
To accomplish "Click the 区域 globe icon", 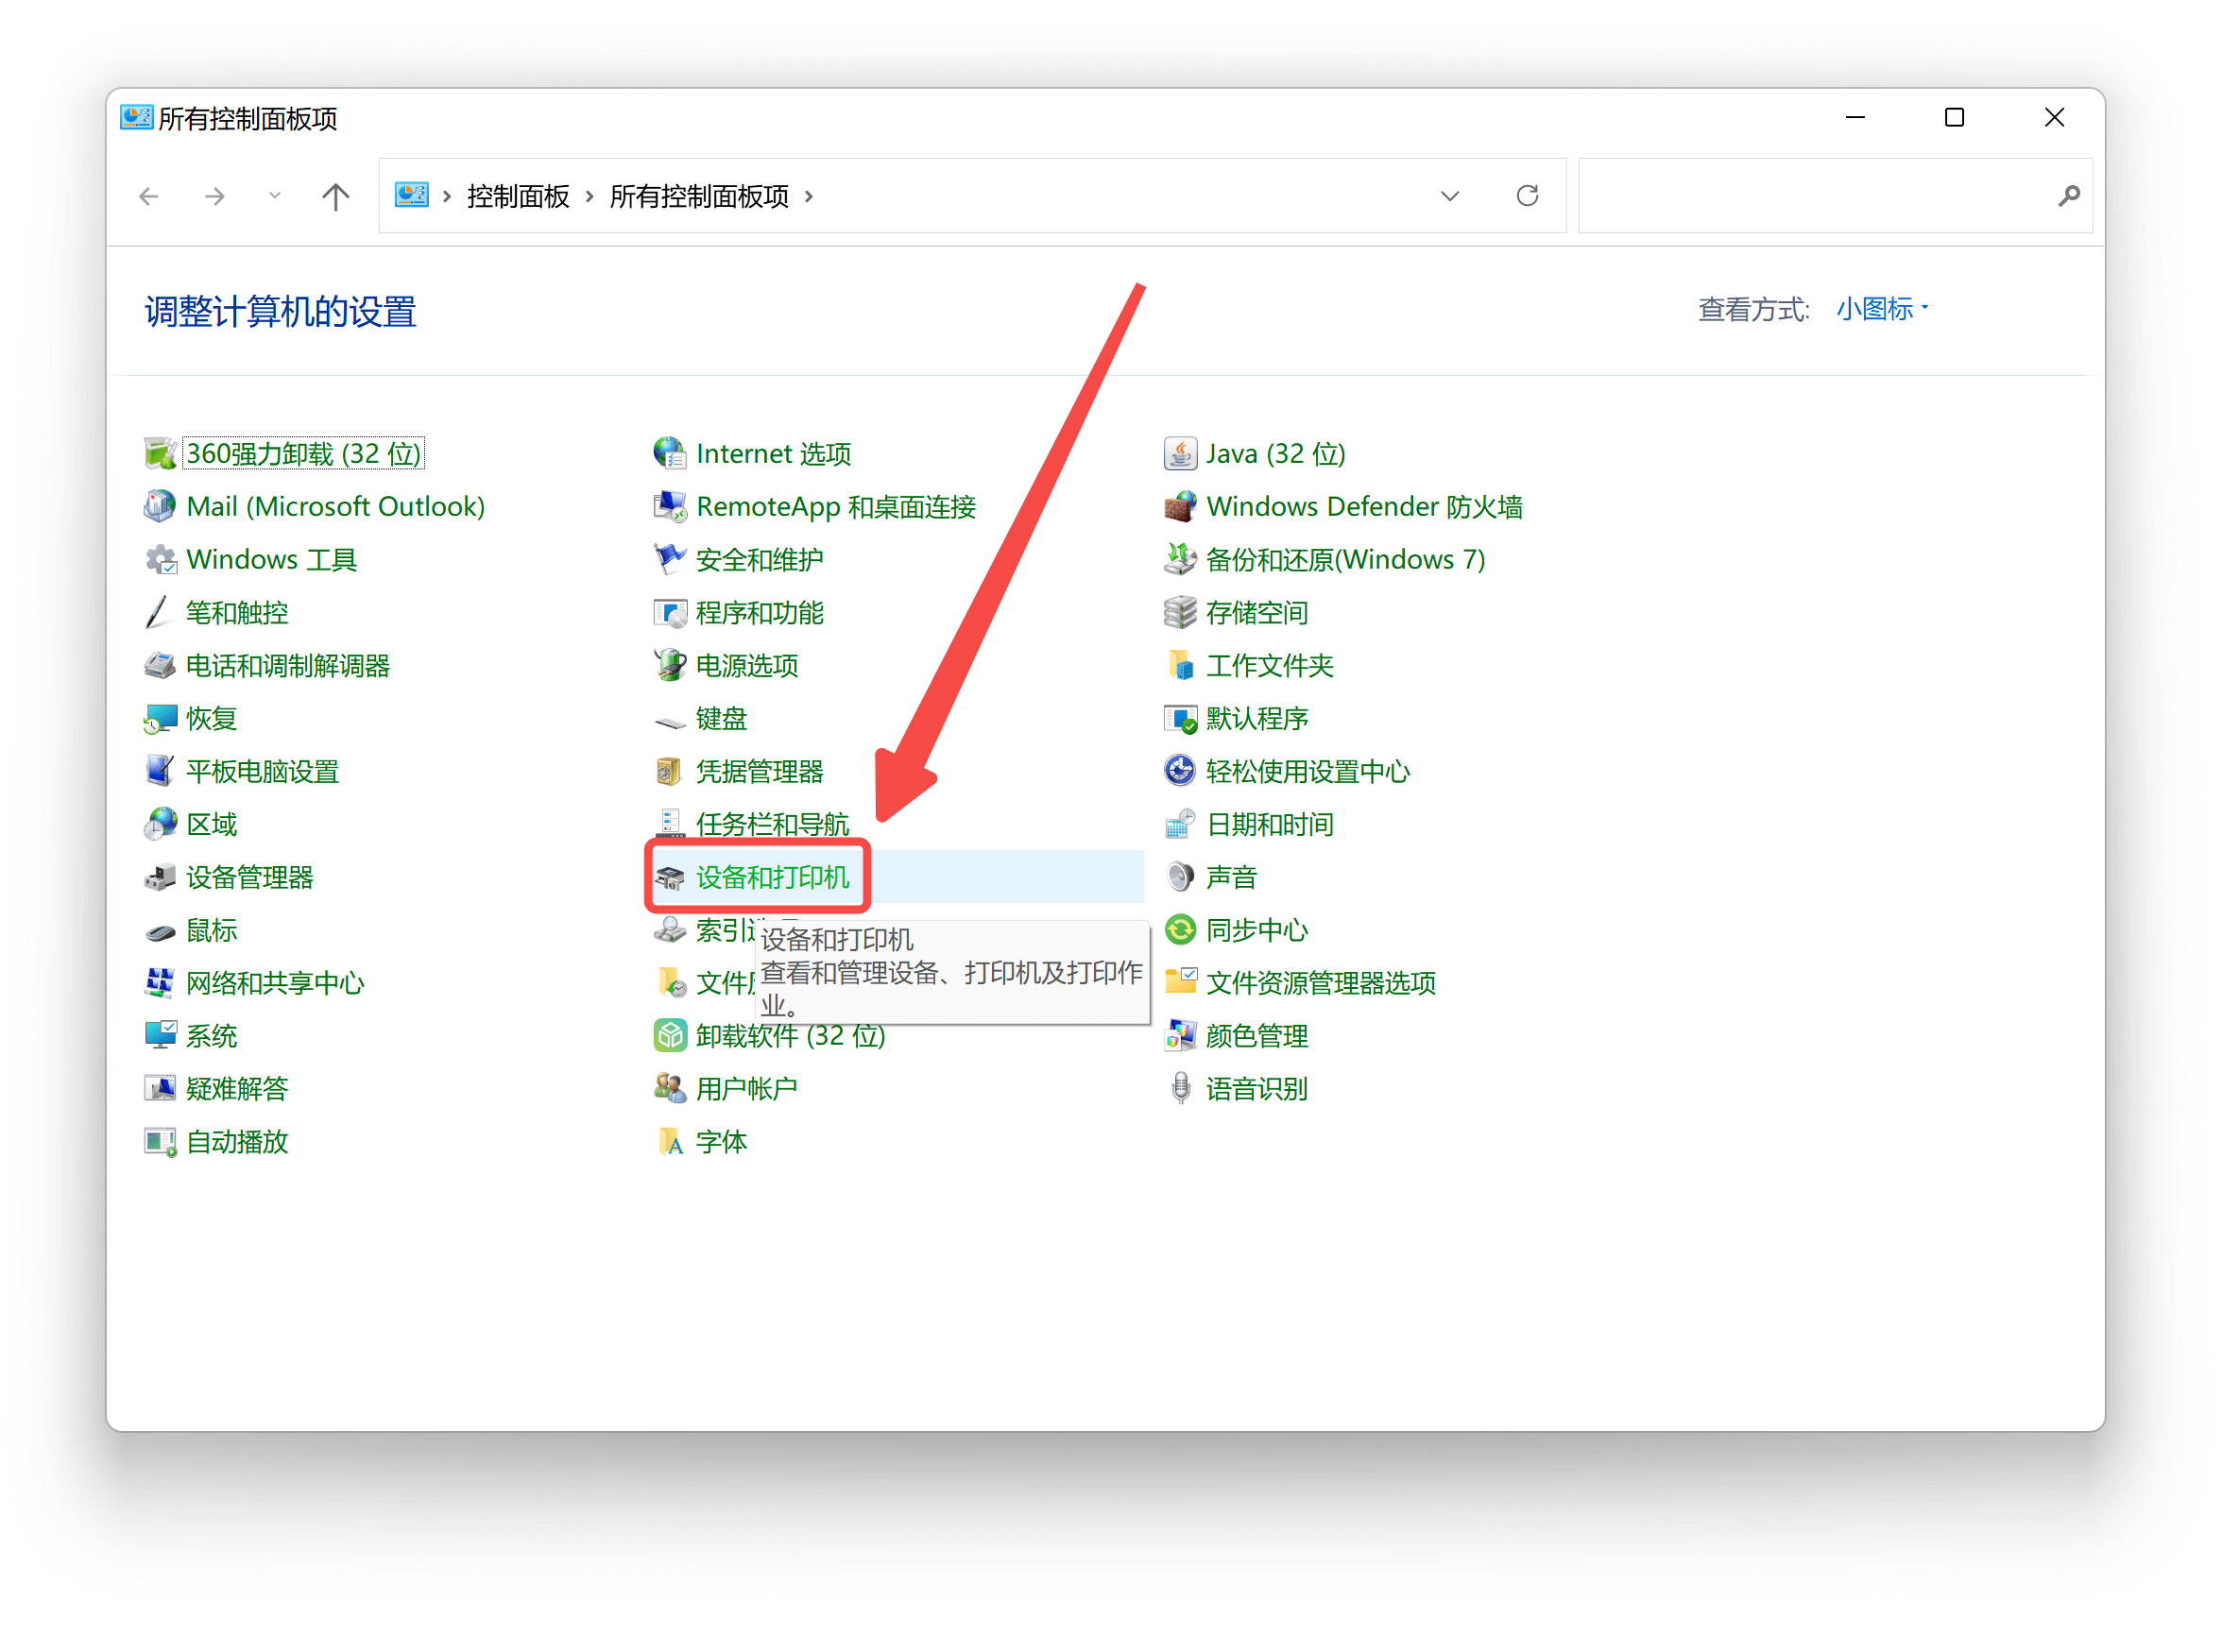I will (x=160, y=825).
